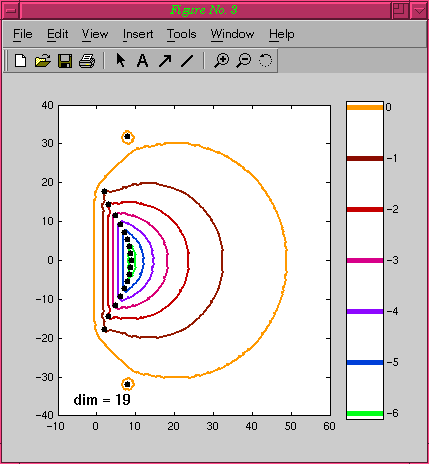Open the File menu
This screenshot has width=429, height=464.
click(23, 34)
